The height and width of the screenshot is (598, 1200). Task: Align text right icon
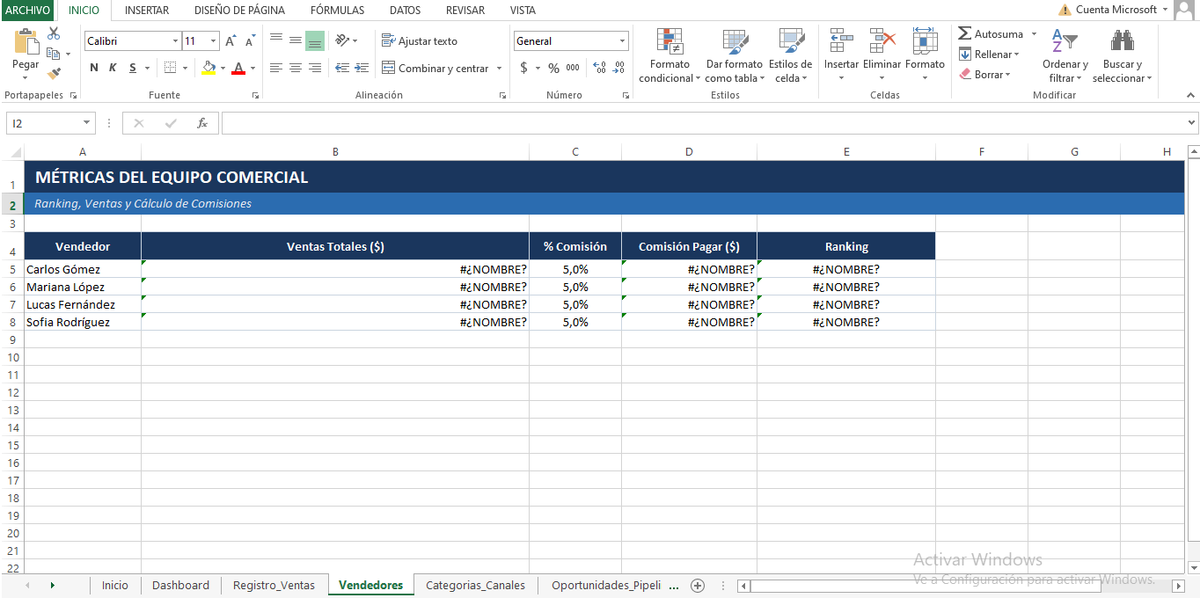[315, 68]
